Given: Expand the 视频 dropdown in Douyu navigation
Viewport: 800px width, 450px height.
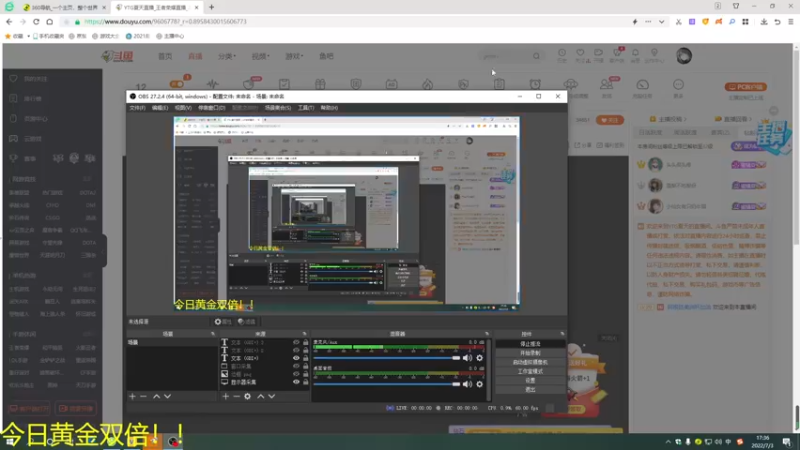Looking at the screenshot, I should pos(260,56).
